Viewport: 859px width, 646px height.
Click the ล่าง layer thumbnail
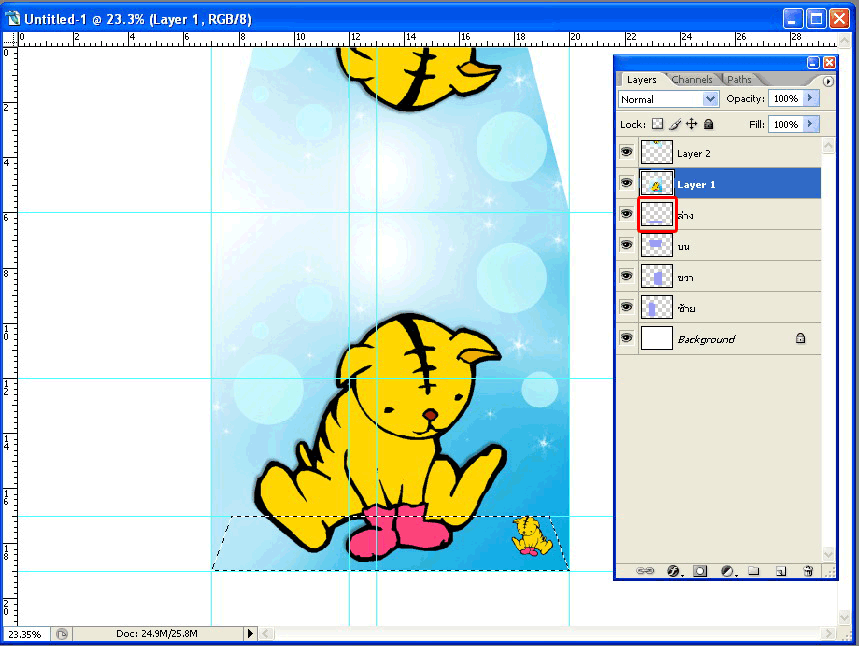(x=656, y=215)
